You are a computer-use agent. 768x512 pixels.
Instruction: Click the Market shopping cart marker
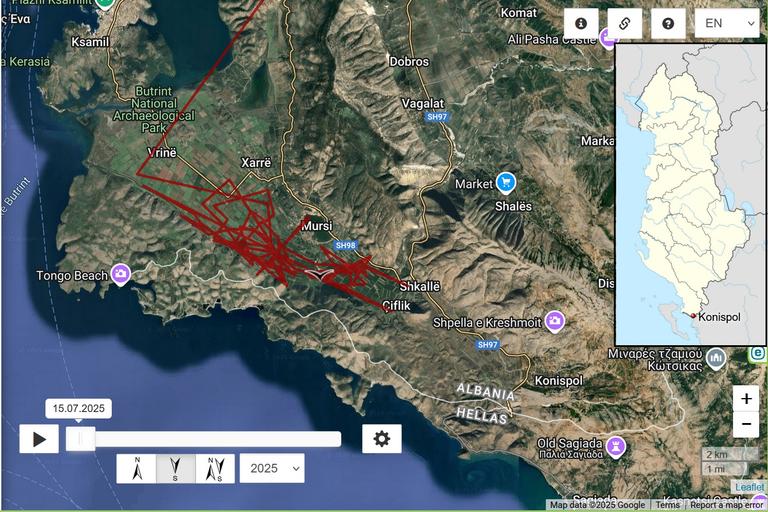tap(505, 183)
